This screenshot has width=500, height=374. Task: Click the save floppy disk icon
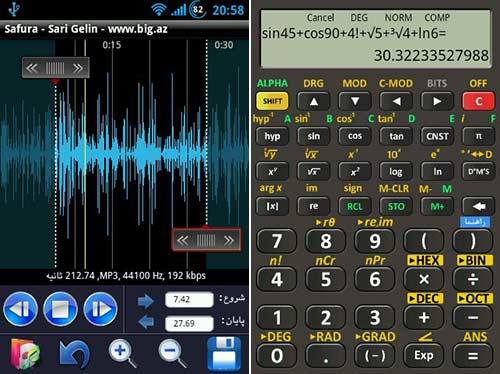point(224,354)
